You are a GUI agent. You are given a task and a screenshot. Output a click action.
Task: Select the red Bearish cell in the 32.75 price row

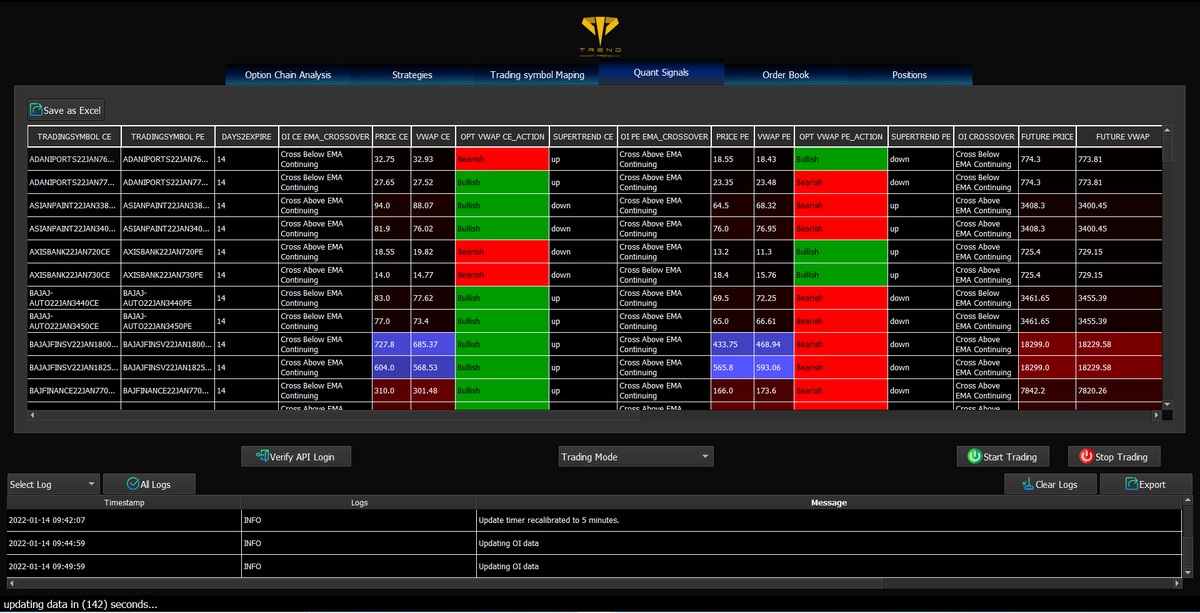502,158
